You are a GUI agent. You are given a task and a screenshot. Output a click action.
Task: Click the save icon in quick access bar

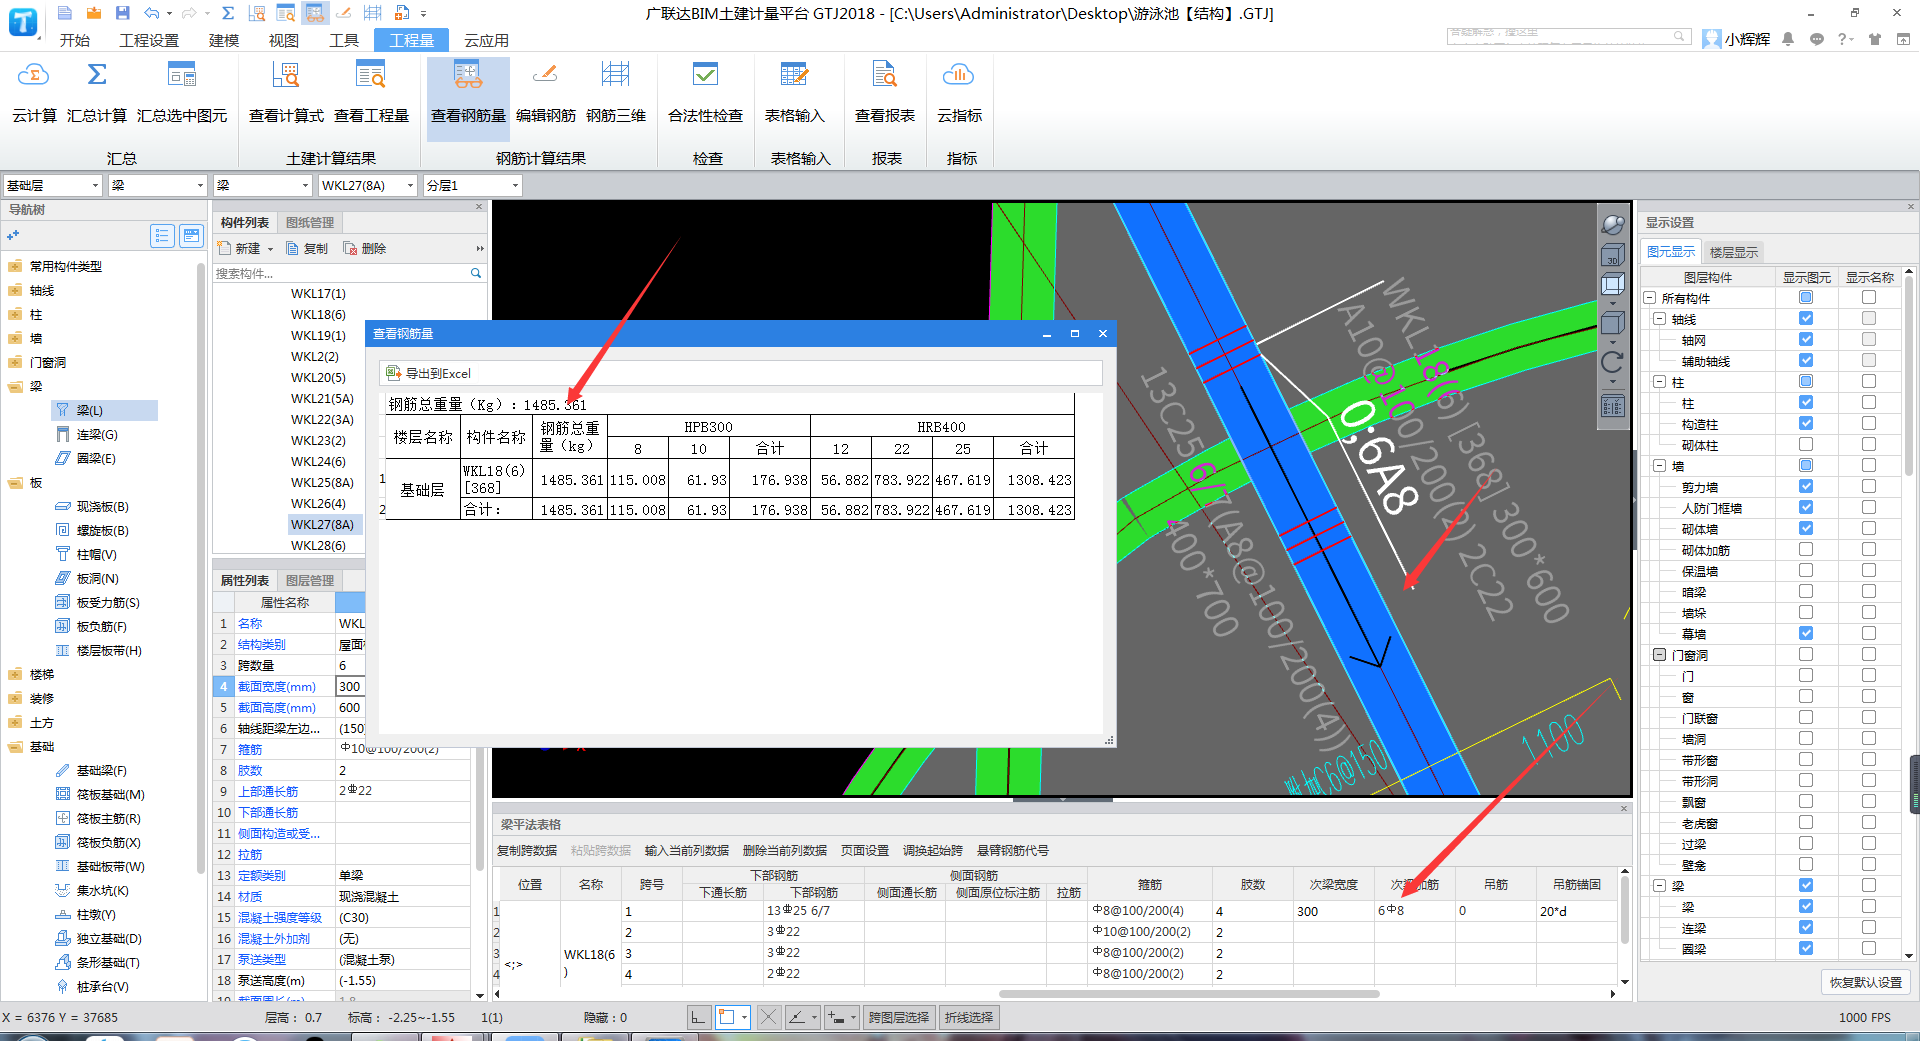pos(122,13)
